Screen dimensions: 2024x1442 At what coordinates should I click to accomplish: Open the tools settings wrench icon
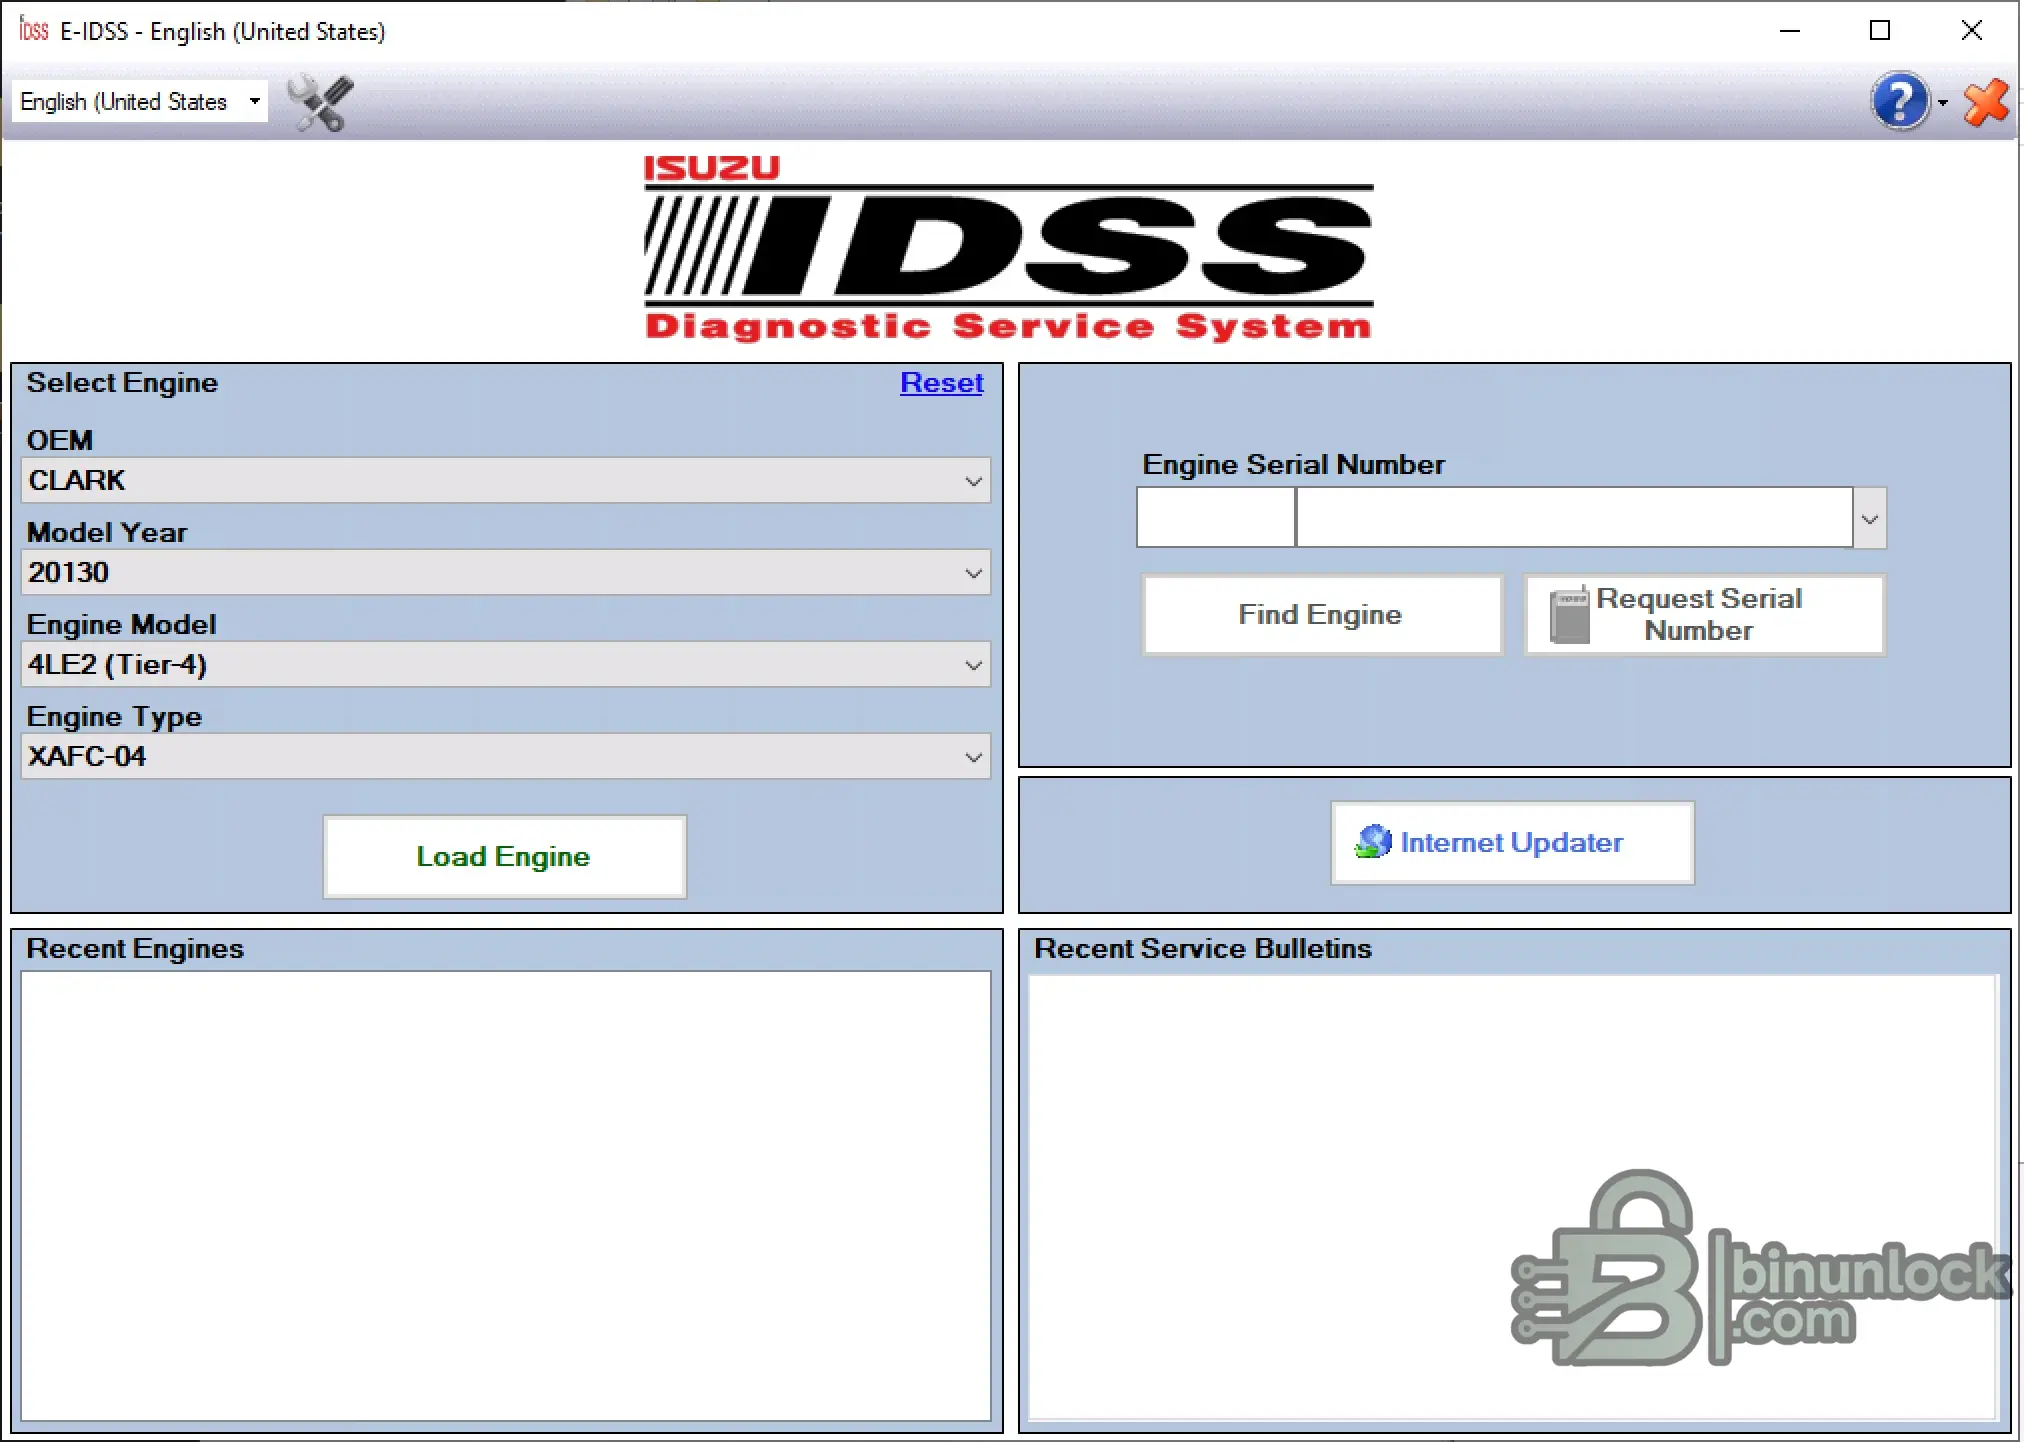click(320, 102)
